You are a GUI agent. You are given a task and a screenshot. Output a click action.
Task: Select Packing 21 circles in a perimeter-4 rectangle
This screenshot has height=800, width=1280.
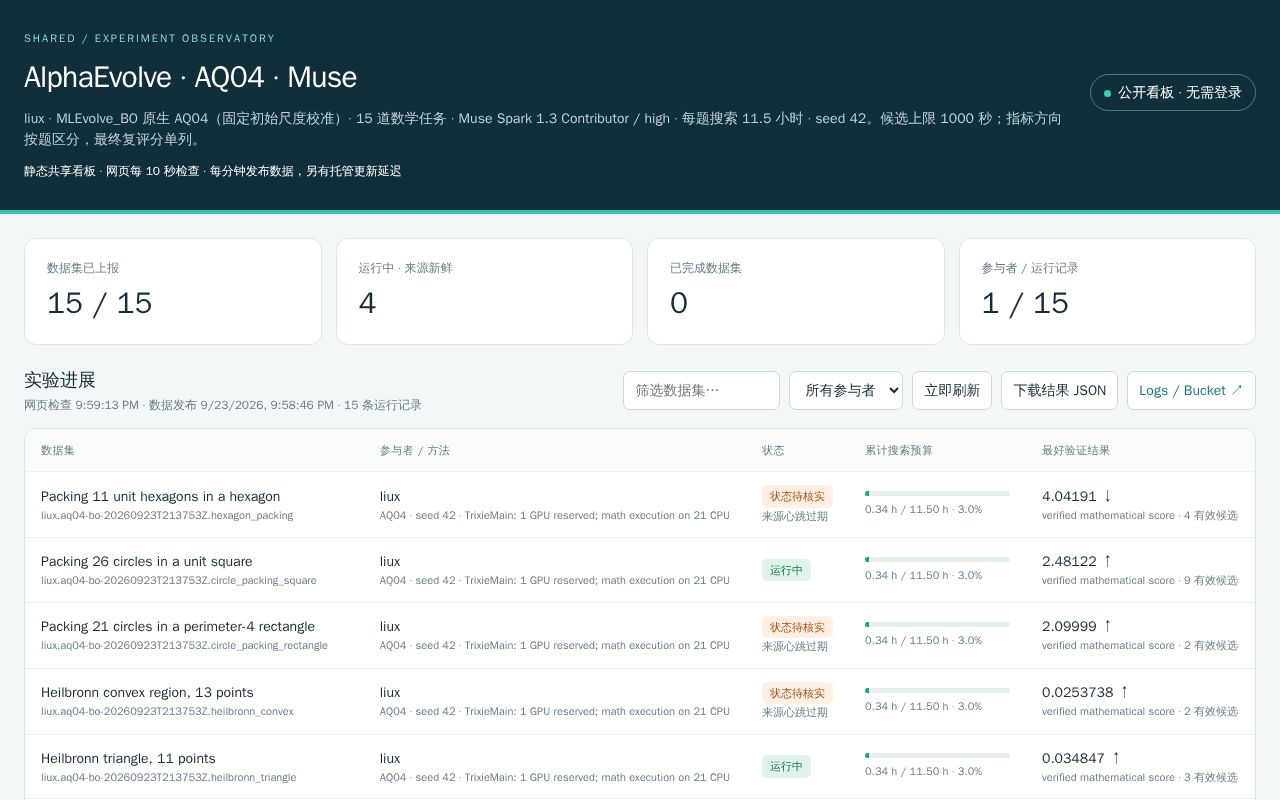pyautogui.click(x=178, y=626)
